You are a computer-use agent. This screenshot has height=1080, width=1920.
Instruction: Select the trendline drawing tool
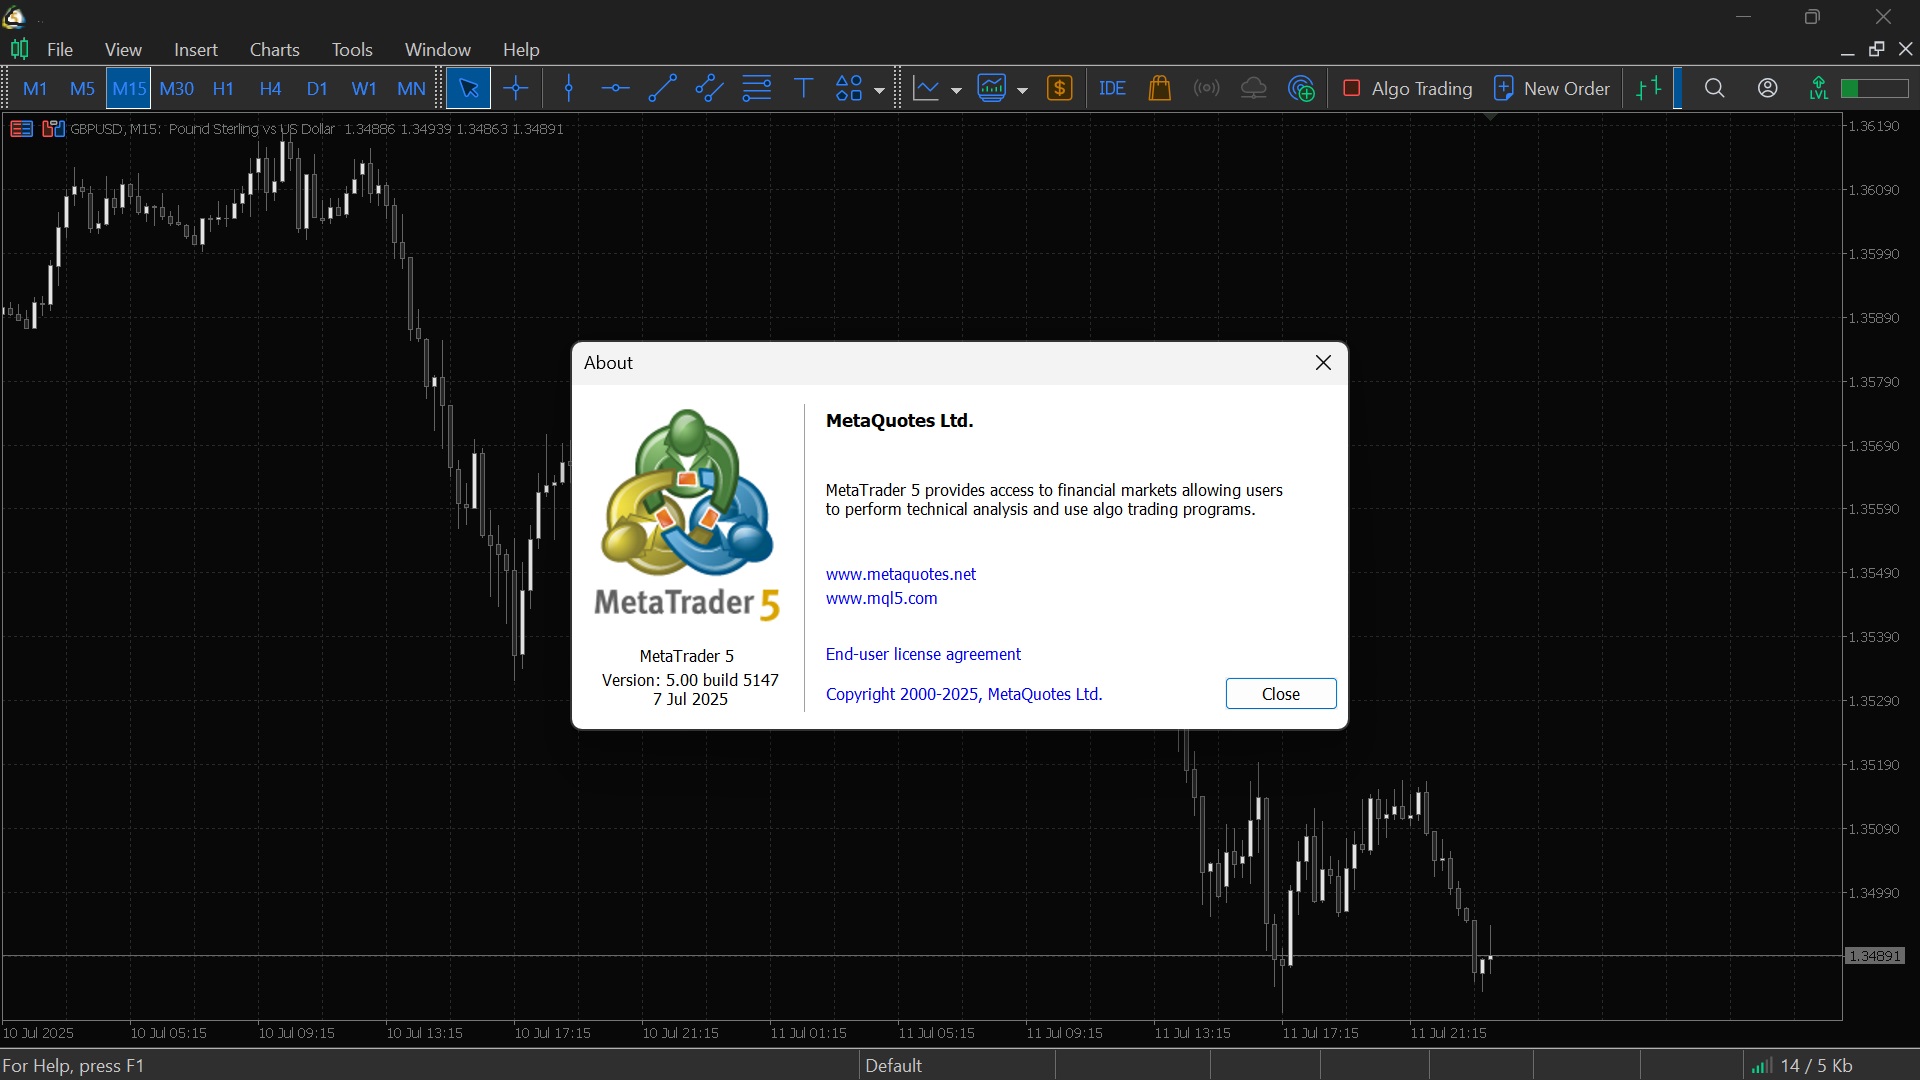tap(662, 89)
